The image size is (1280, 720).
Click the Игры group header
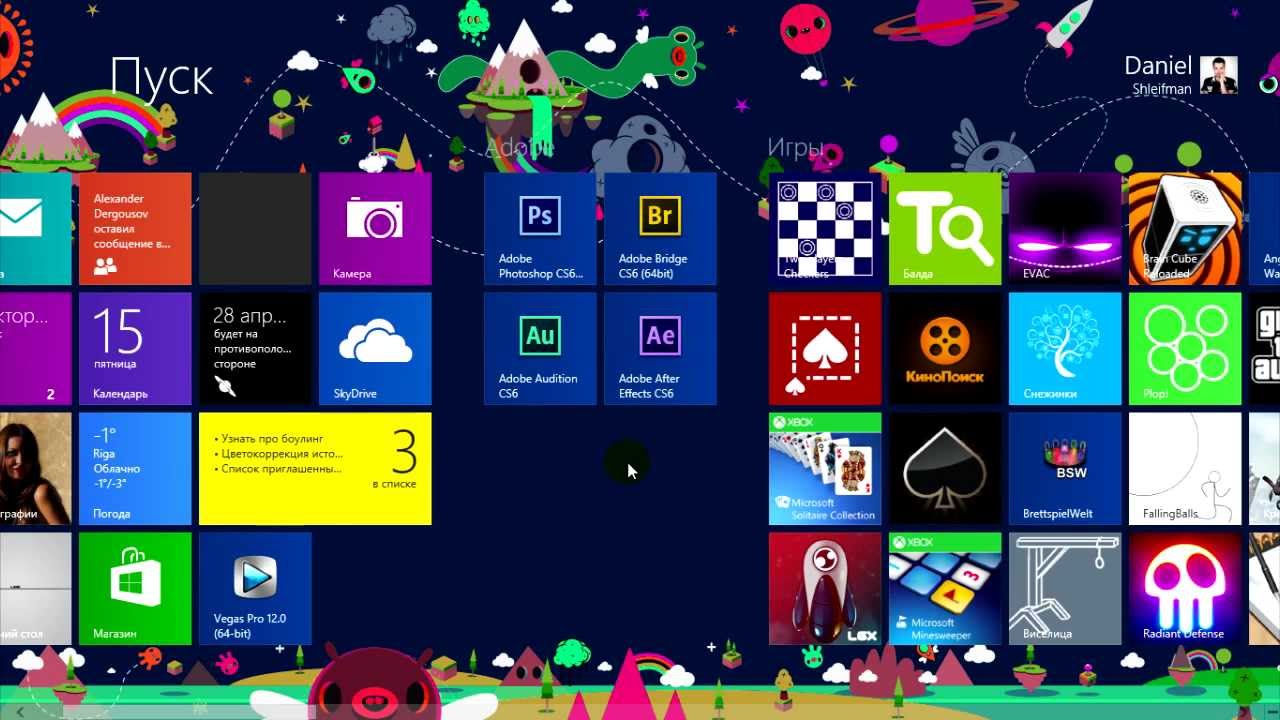796,148
